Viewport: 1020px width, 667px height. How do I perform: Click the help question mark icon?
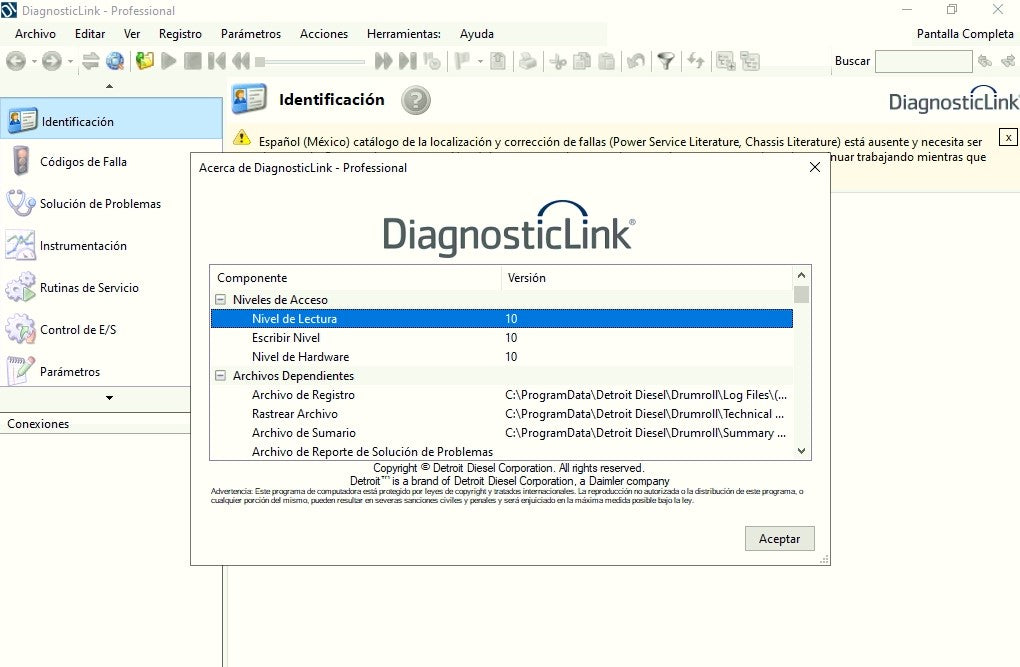click(x=416, y=100)
